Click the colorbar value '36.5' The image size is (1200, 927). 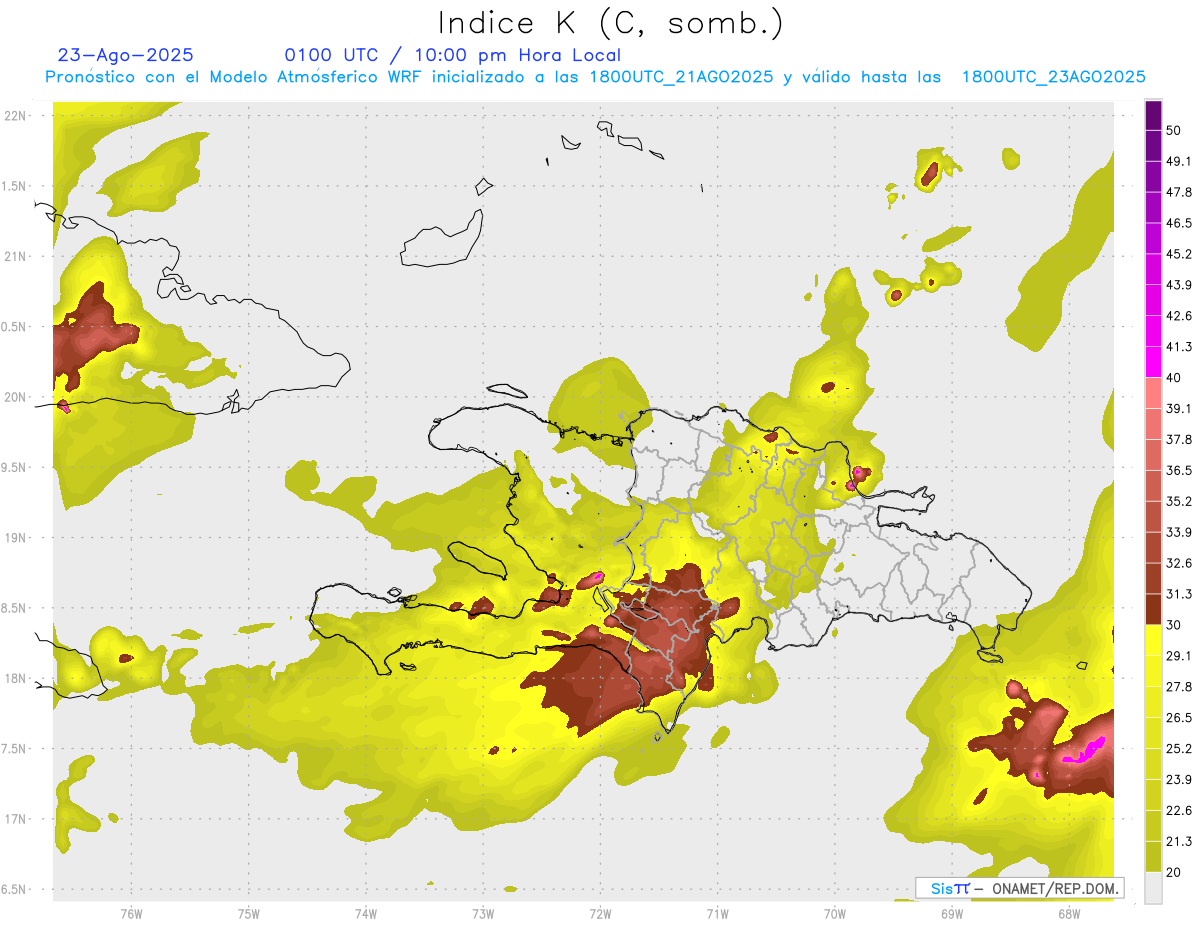(1178, 470)
